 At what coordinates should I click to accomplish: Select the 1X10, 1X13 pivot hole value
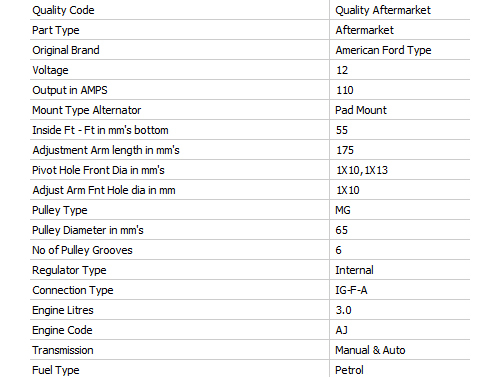[x=362, y=170]
